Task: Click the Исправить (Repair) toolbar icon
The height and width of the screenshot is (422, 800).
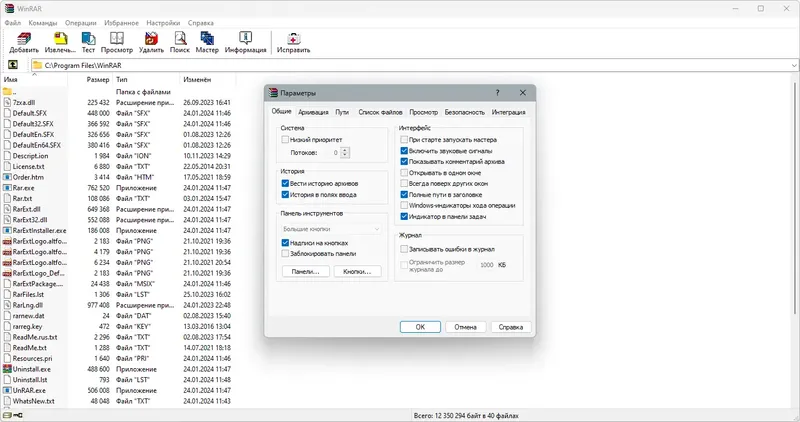Action: [x=293, y=42]
